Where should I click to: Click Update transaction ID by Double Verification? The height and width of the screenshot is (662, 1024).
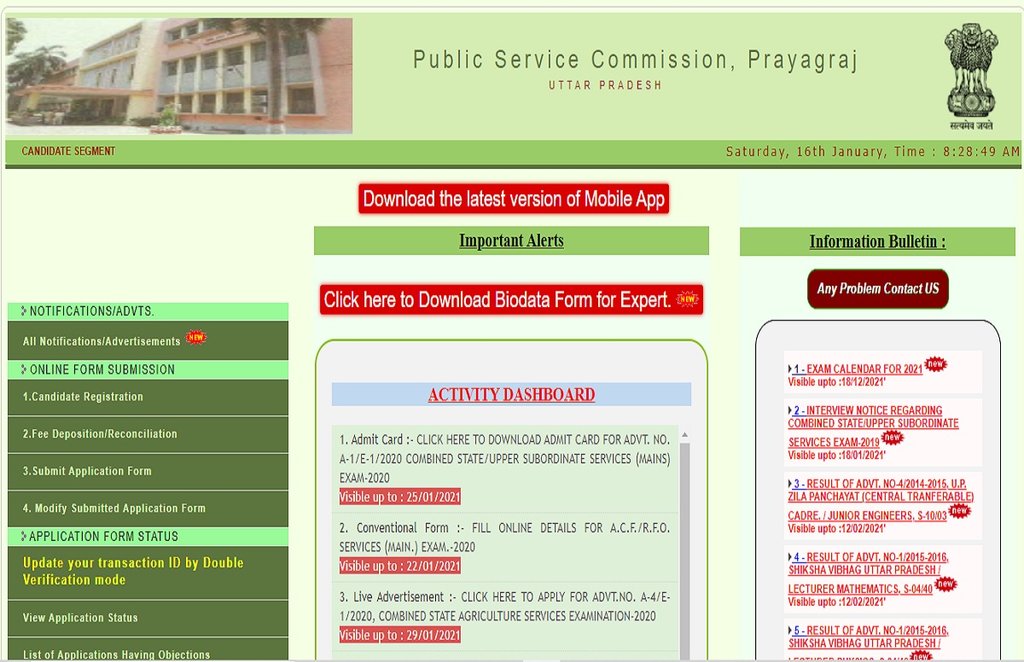click(133, 571)
